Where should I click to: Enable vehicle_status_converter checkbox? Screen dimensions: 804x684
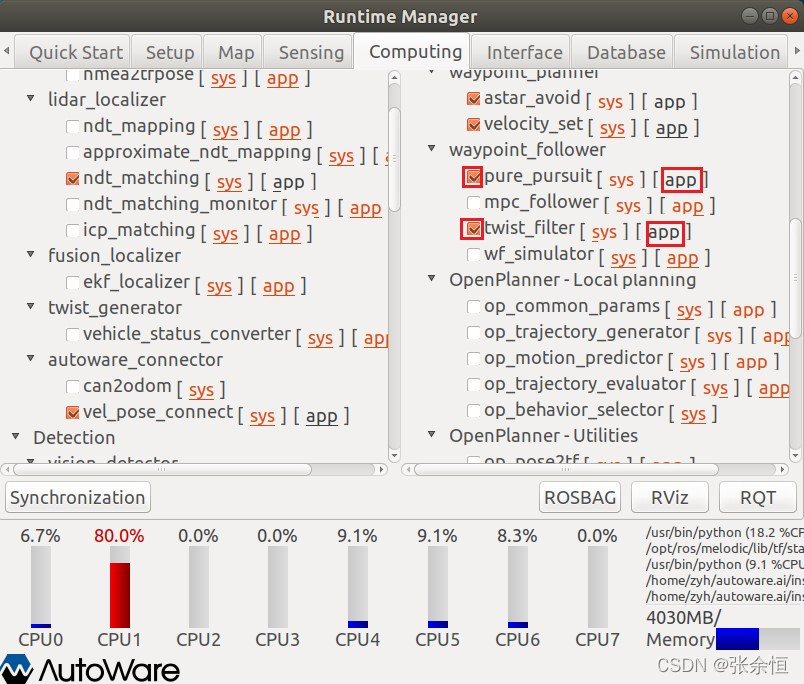[x=73, y=335]
